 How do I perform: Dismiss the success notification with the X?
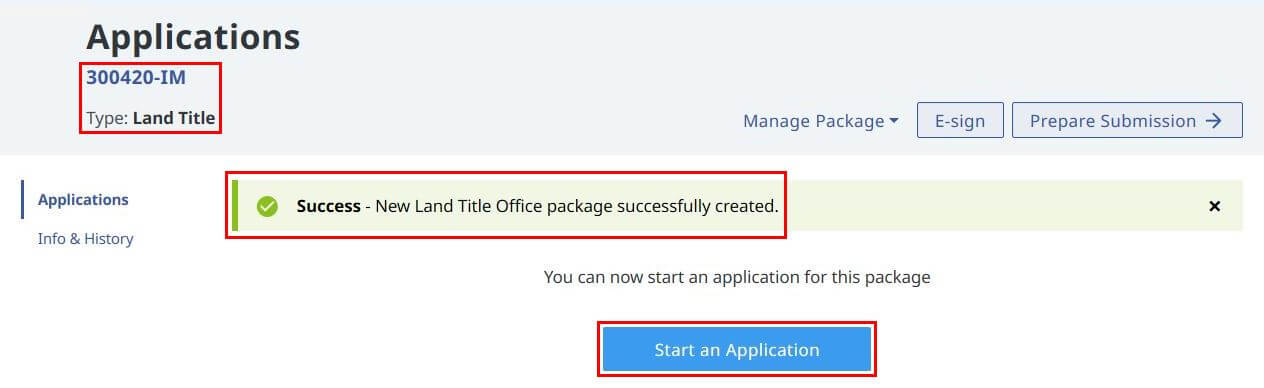click(1215, 206)
